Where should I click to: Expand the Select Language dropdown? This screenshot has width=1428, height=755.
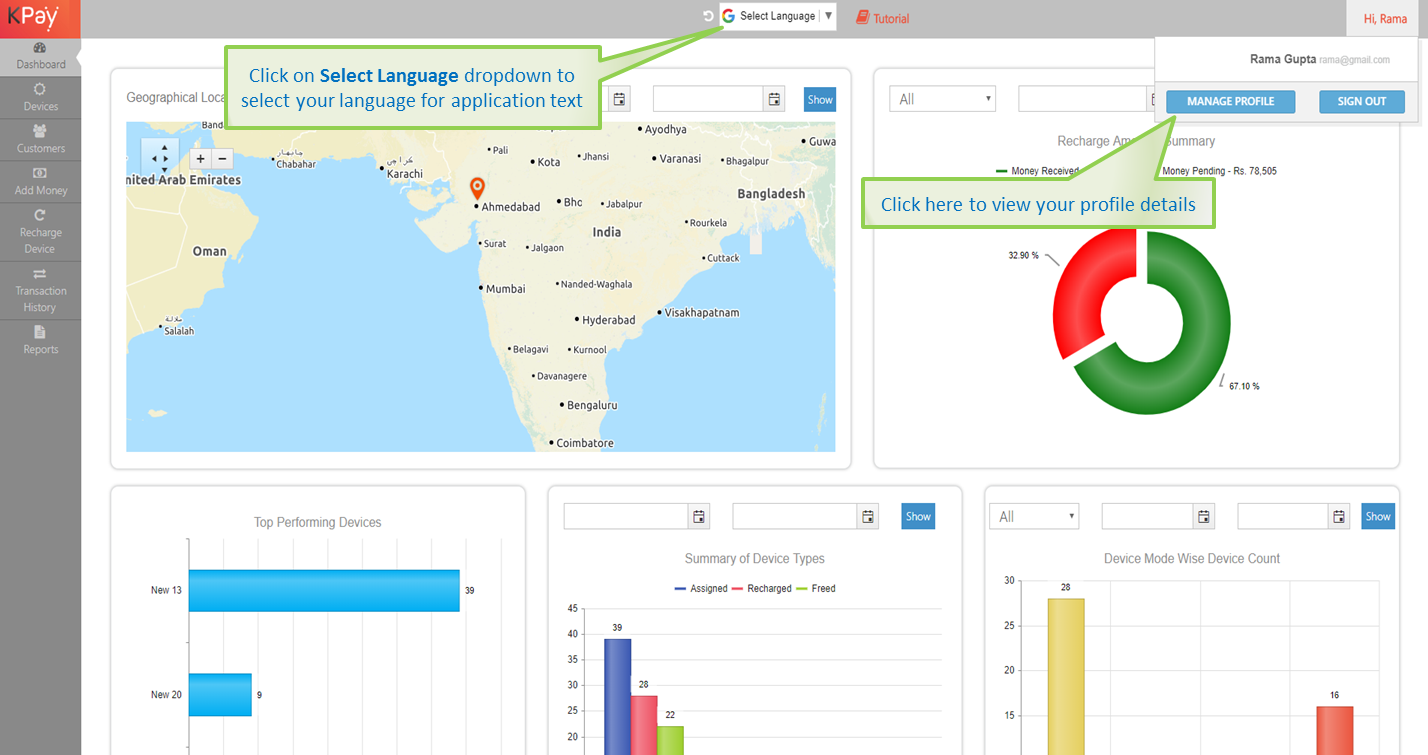pyautogui.click(x=778, y=16)
